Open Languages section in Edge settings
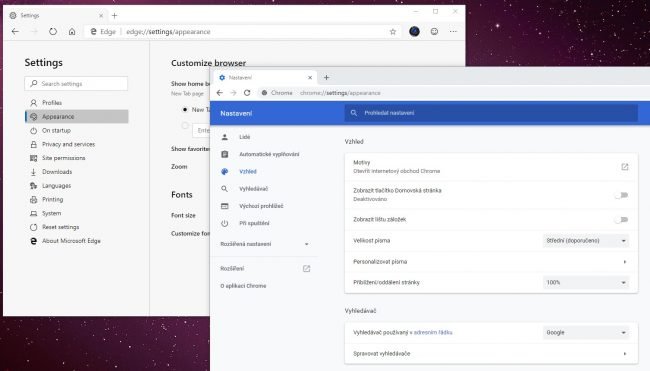Viewport: 650px width, 371px height. [77, 186]
